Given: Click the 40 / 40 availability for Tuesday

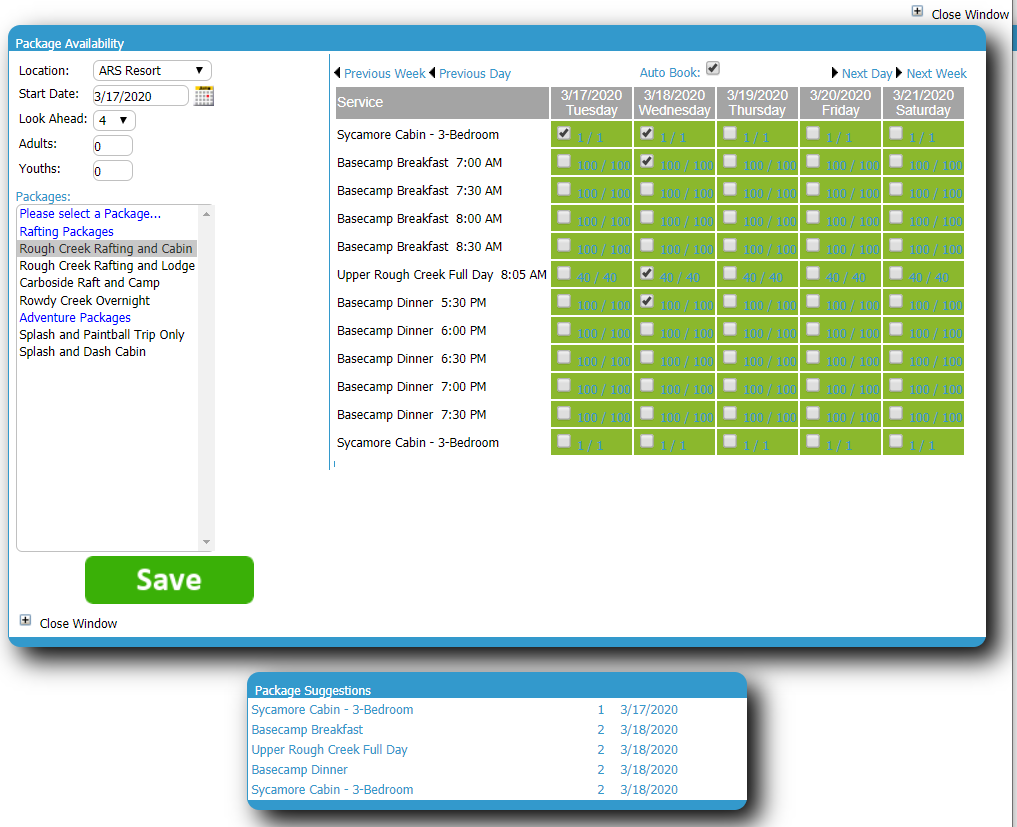Looking at the screenshot, I should tap(597, 278).
